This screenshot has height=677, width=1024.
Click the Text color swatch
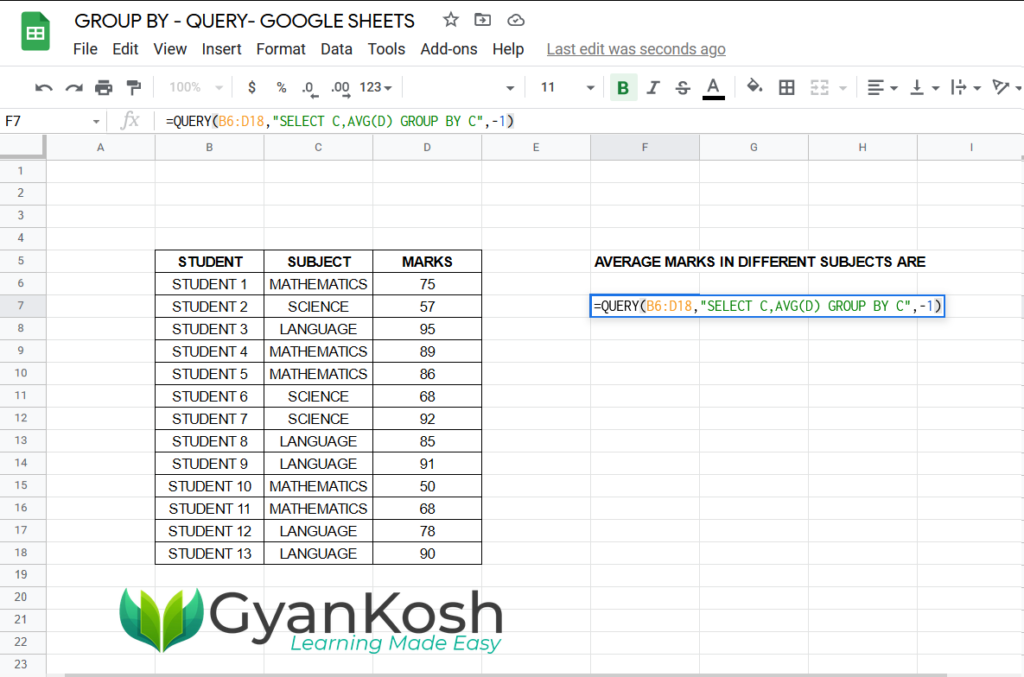click(712, 87)
